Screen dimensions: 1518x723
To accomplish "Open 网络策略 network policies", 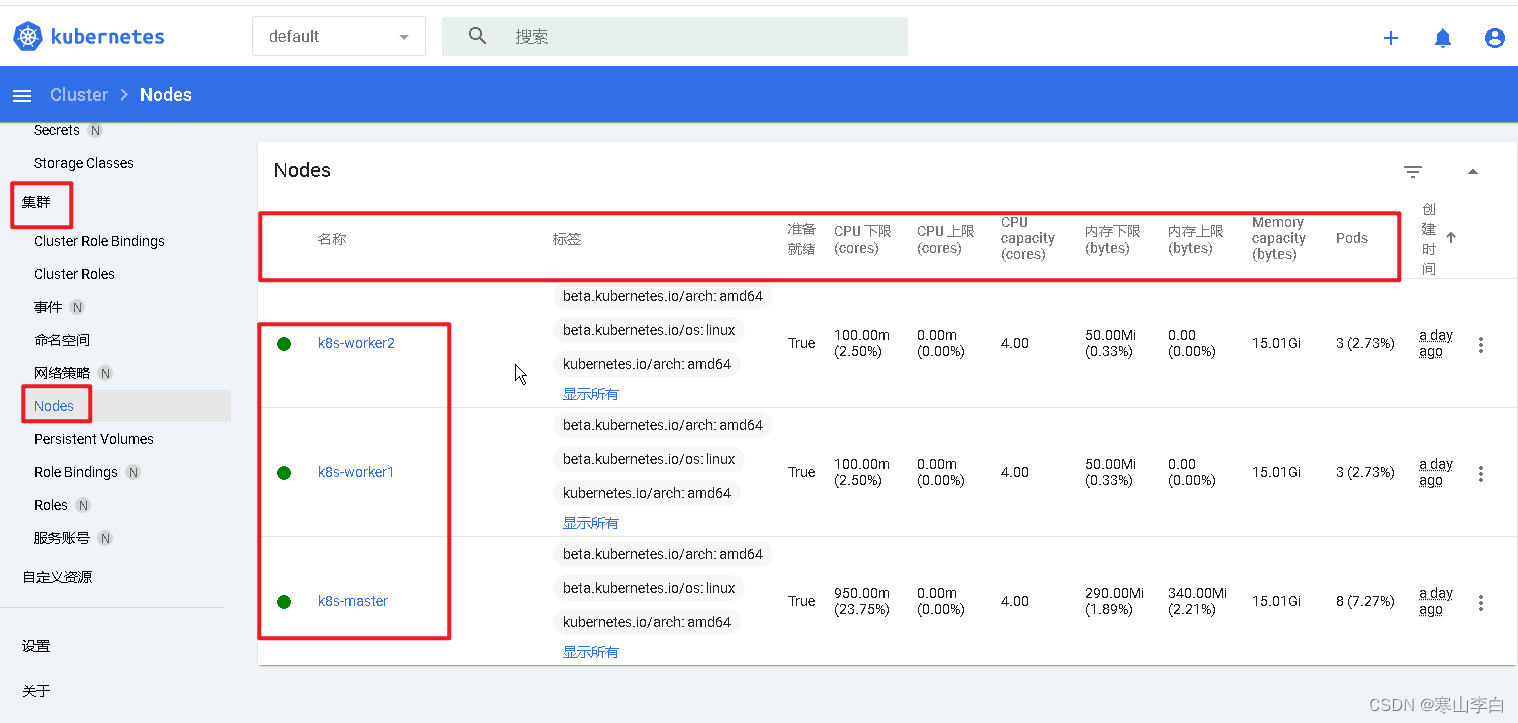I will click(62, 373).
